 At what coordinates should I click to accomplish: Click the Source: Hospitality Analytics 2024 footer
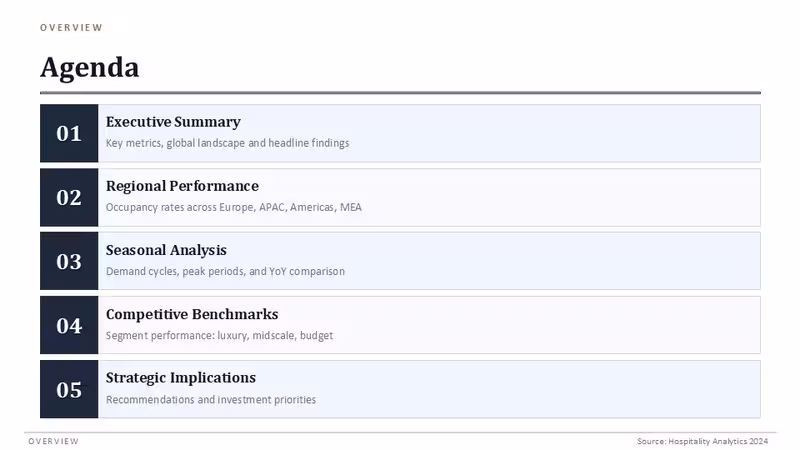703,441
